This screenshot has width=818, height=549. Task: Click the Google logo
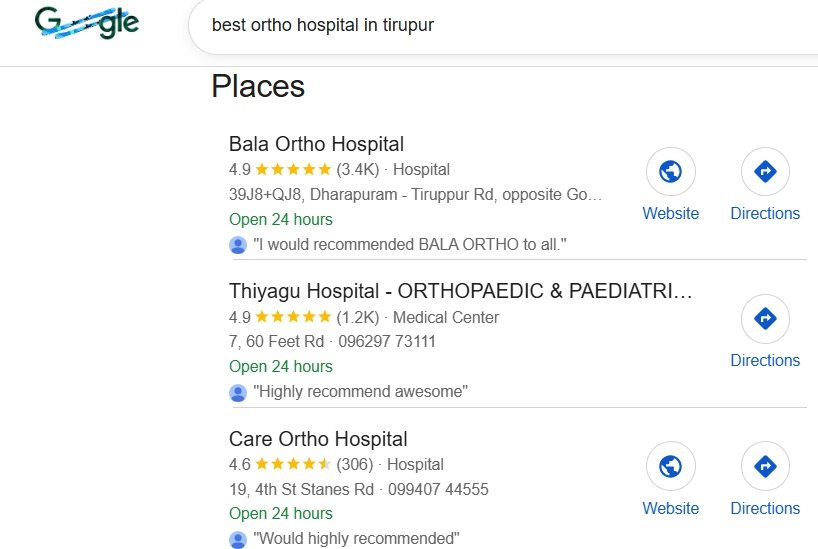[86, 24]
